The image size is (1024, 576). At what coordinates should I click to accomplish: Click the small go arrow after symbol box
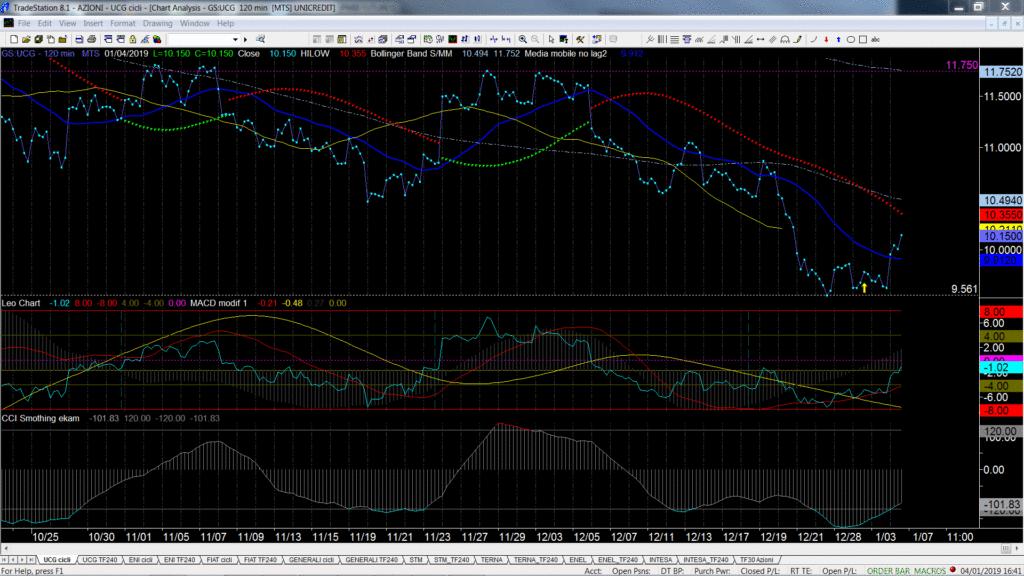(246, 39)
